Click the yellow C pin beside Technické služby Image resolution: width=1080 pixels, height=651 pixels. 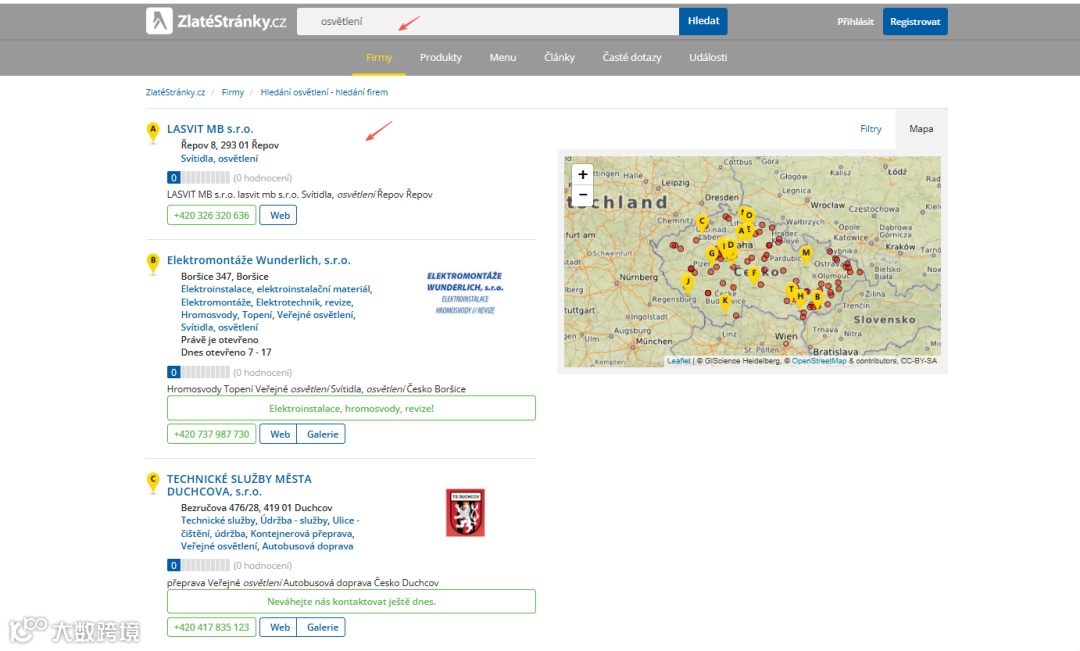(x=153, y=482)
